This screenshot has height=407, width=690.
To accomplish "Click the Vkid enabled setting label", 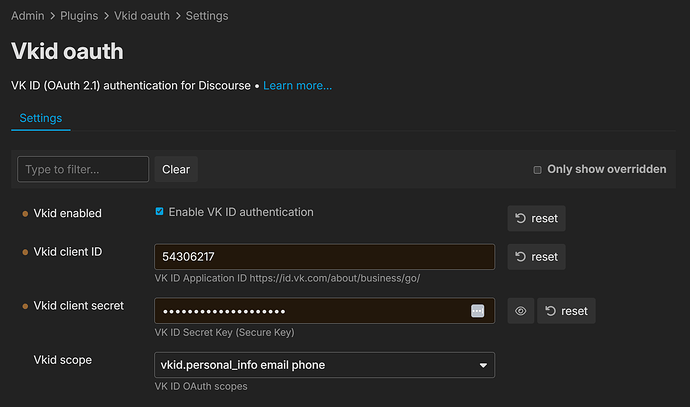I will (67, 213).
